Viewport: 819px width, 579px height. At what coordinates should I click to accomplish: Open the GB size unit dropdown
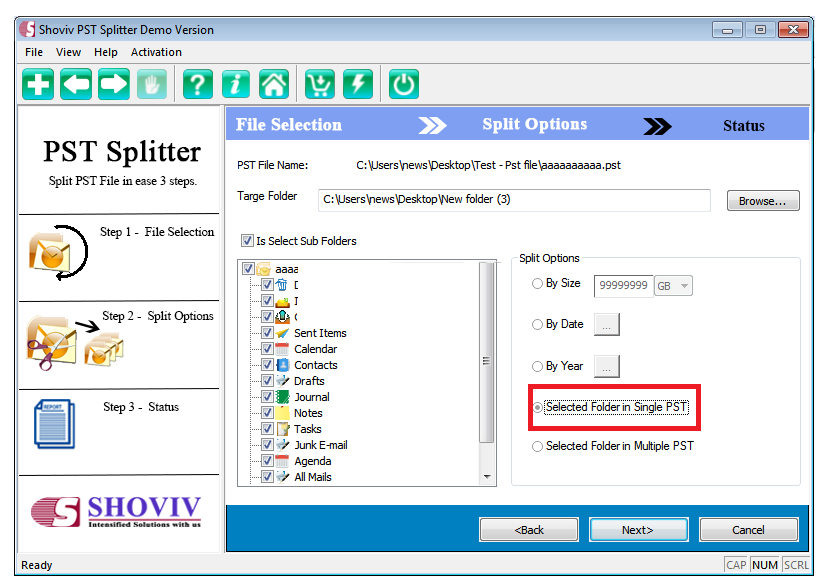coord(685,285)
